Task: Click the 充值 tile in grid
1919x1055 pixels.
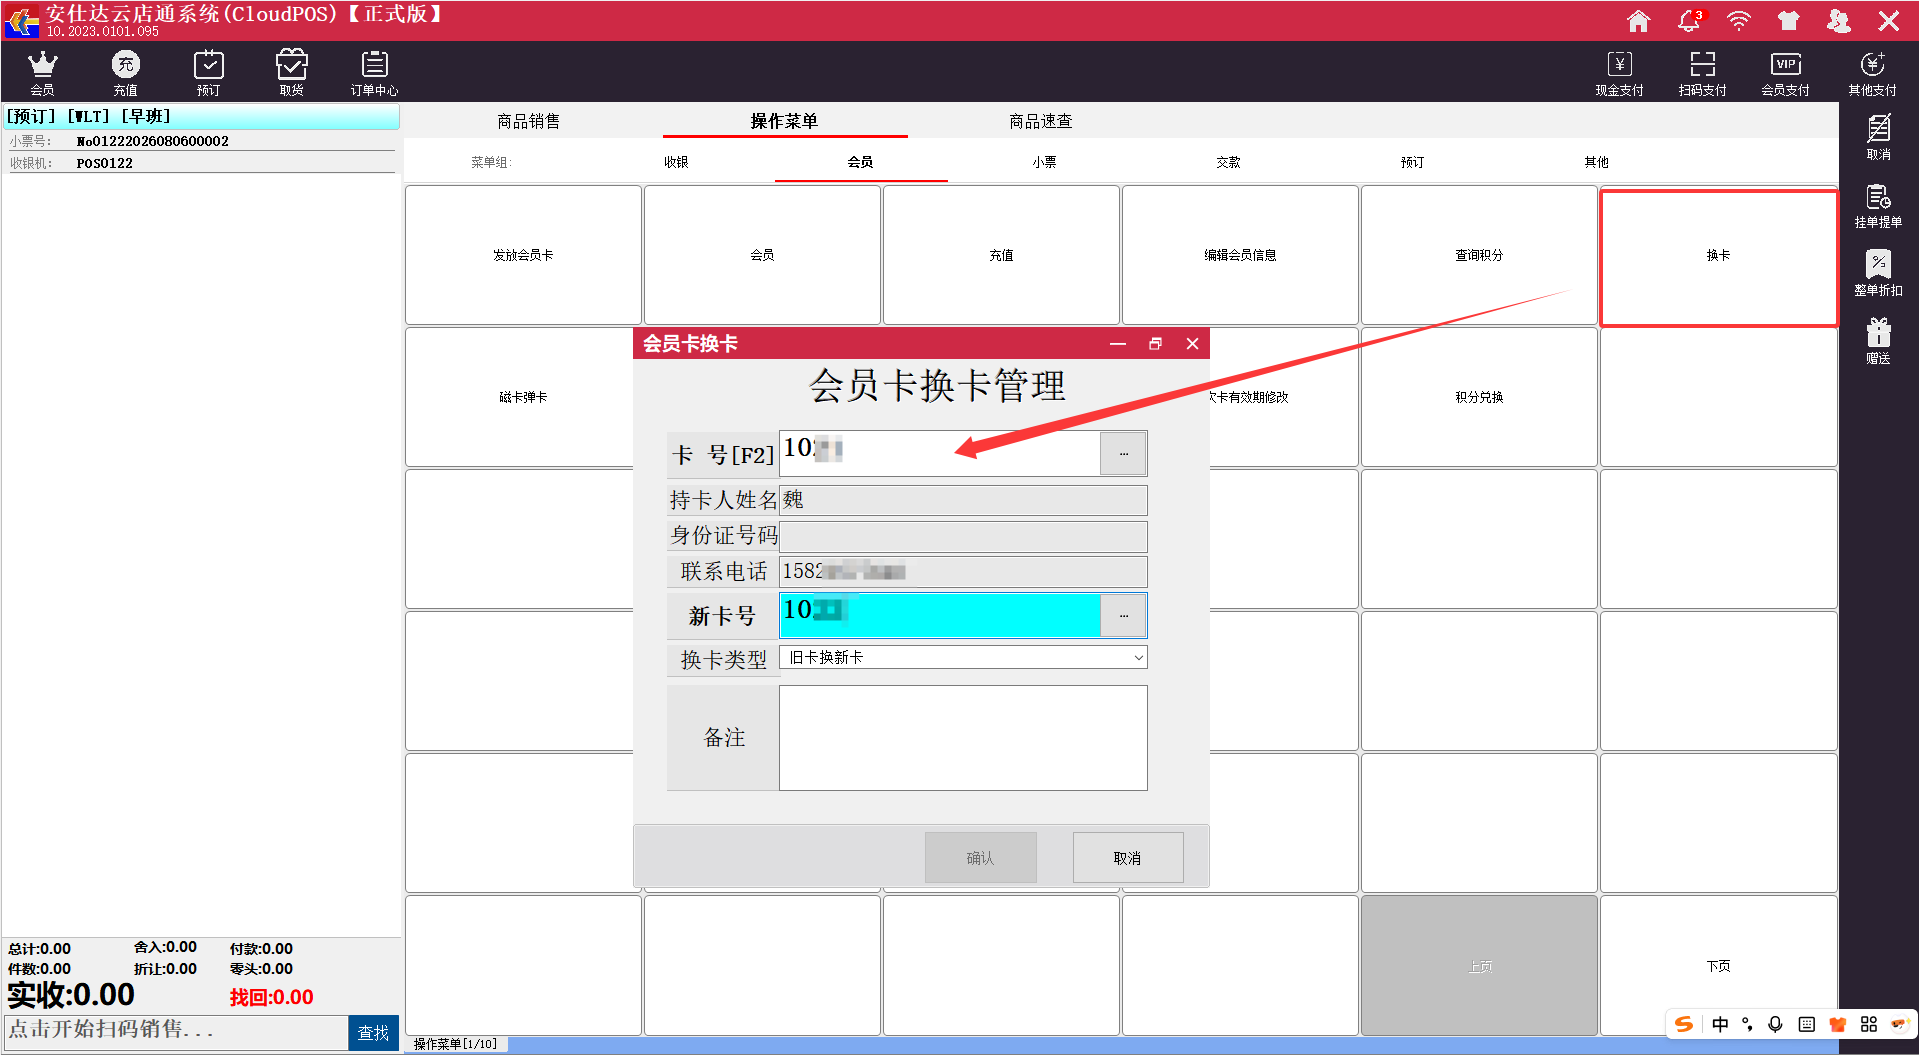Action: click(1001, 255)
